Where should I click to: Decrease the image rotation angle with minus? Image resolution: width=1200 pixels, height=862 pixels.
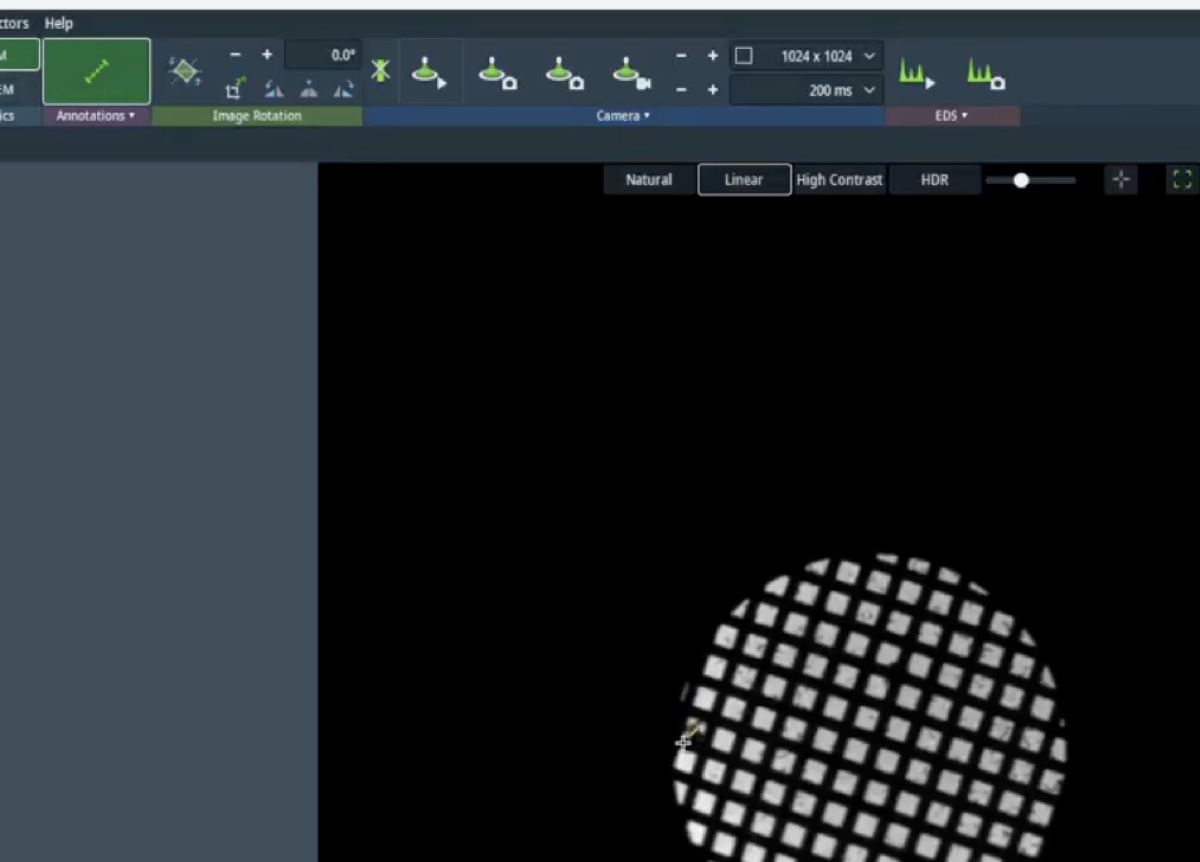click(236, 55)
